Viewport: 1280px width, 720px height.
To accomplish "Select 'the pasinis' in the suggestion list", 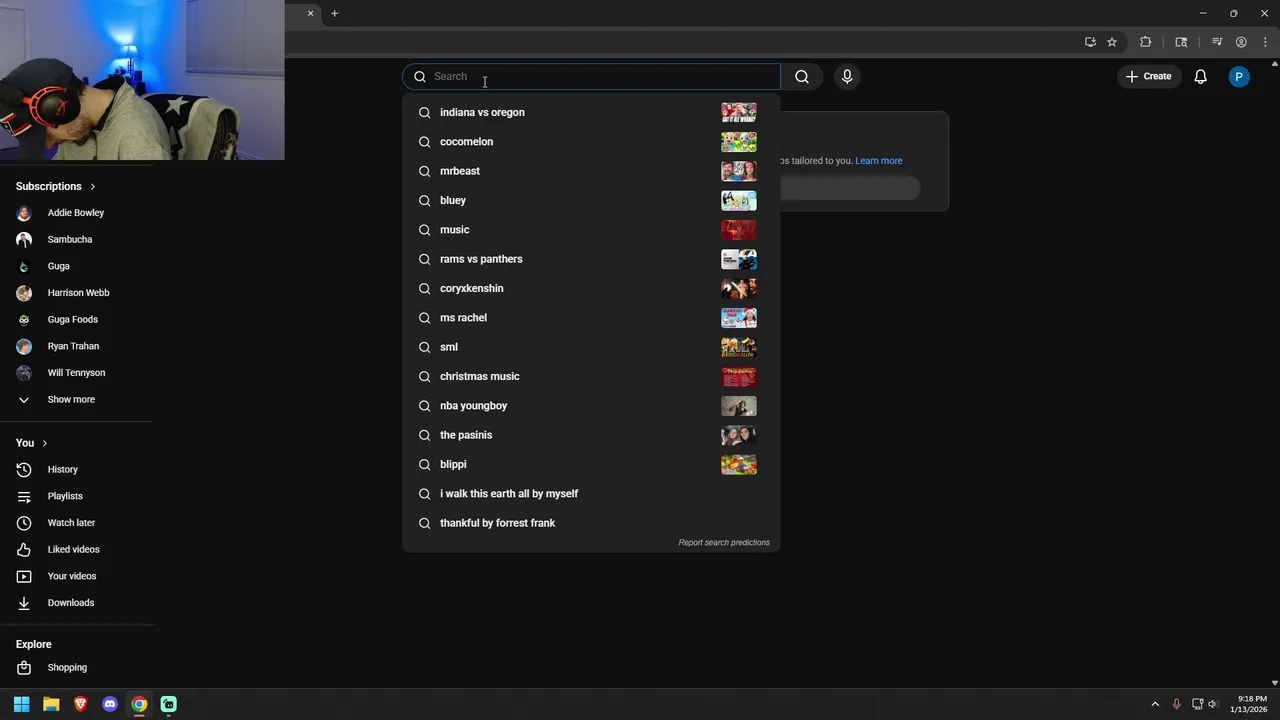I will tap(591, 435).
